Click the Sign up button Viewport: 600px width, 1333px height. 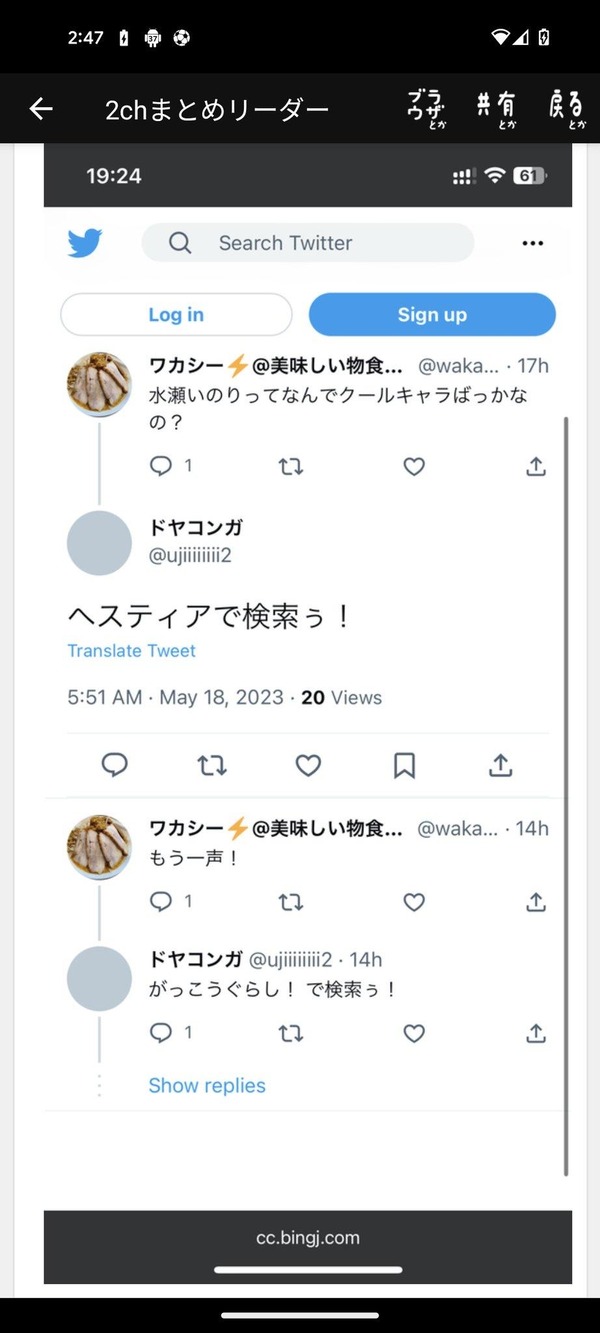[x=432, y=315]
